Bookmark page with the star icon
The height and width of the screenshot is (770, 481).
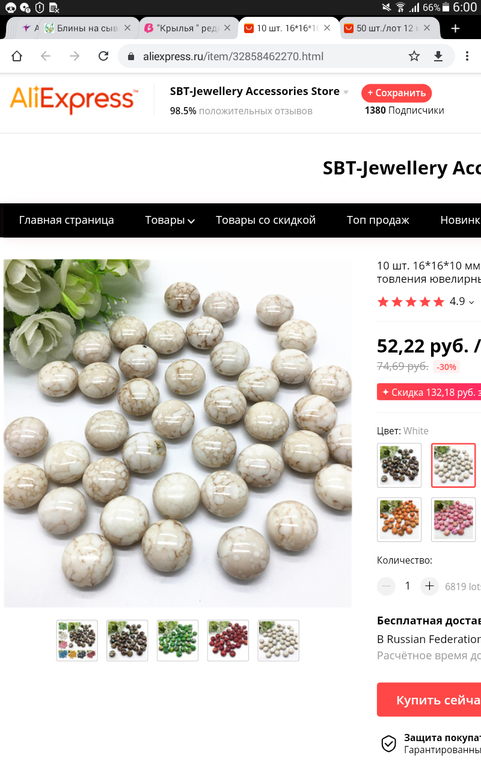[414, 56]
